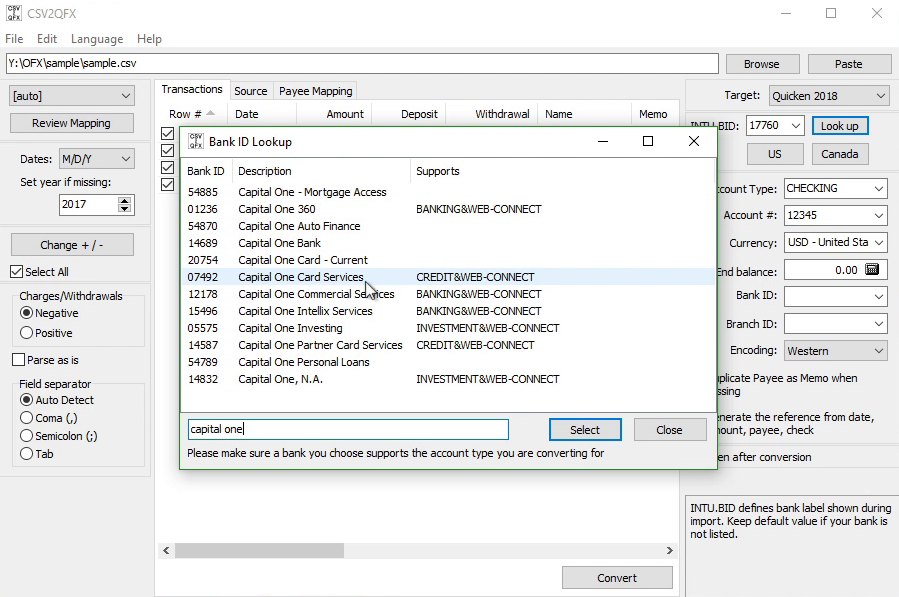Click the scrollbar left arrow in transactions
This screenshot has width=899, height=597.
[x=166, y=551]
